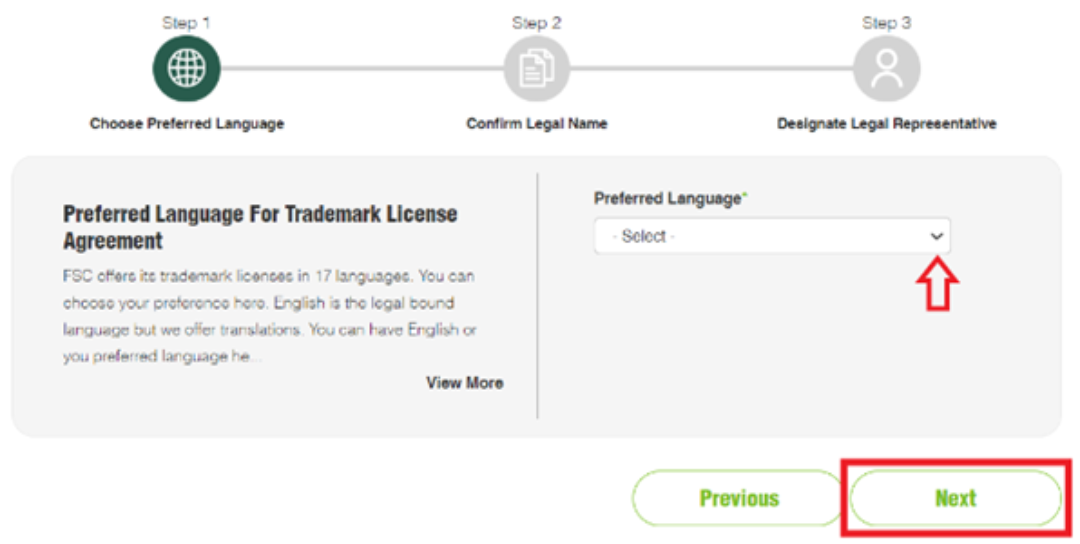Click the FSC trademark licenses description paragraph
This screenshot has height=544, width=1080.
(269, 316)
